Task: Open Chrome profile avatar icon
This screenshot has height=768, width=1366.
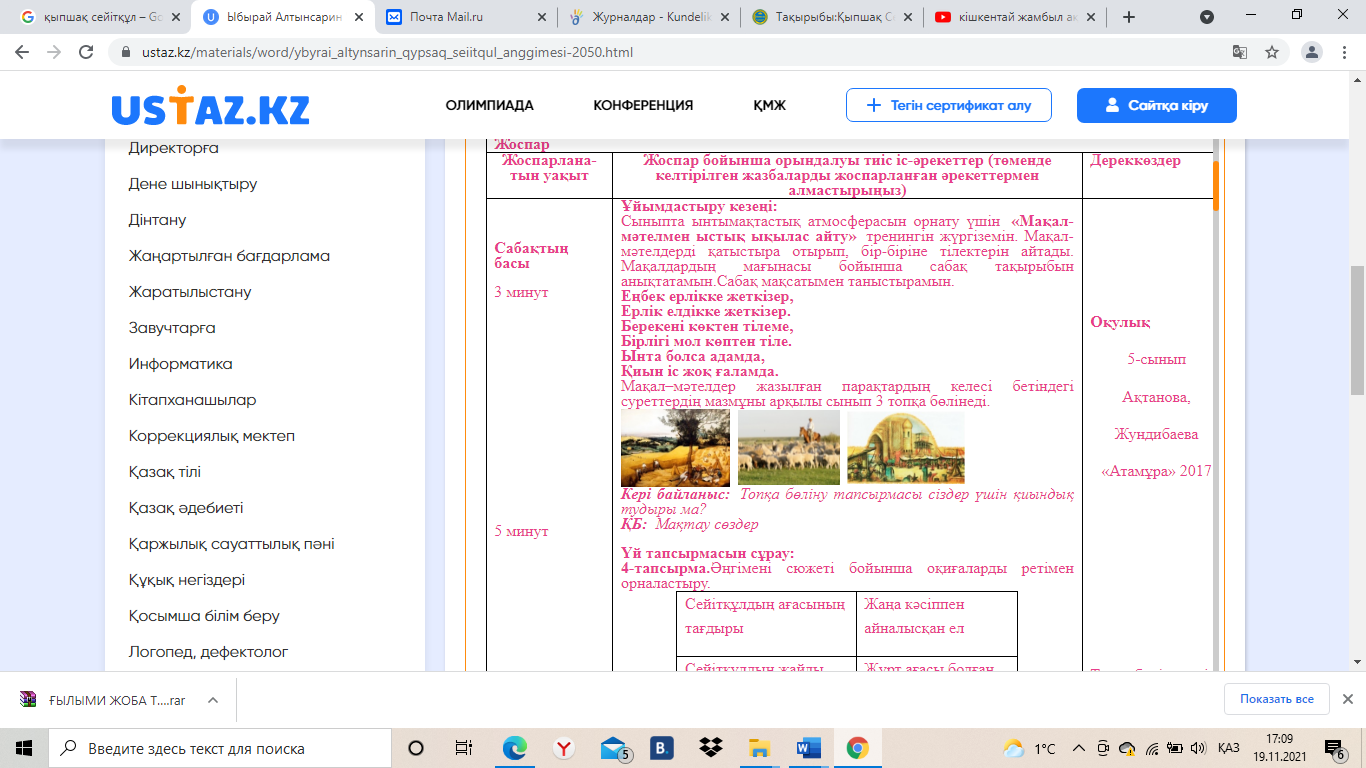Action: (x=1312, y=52)
